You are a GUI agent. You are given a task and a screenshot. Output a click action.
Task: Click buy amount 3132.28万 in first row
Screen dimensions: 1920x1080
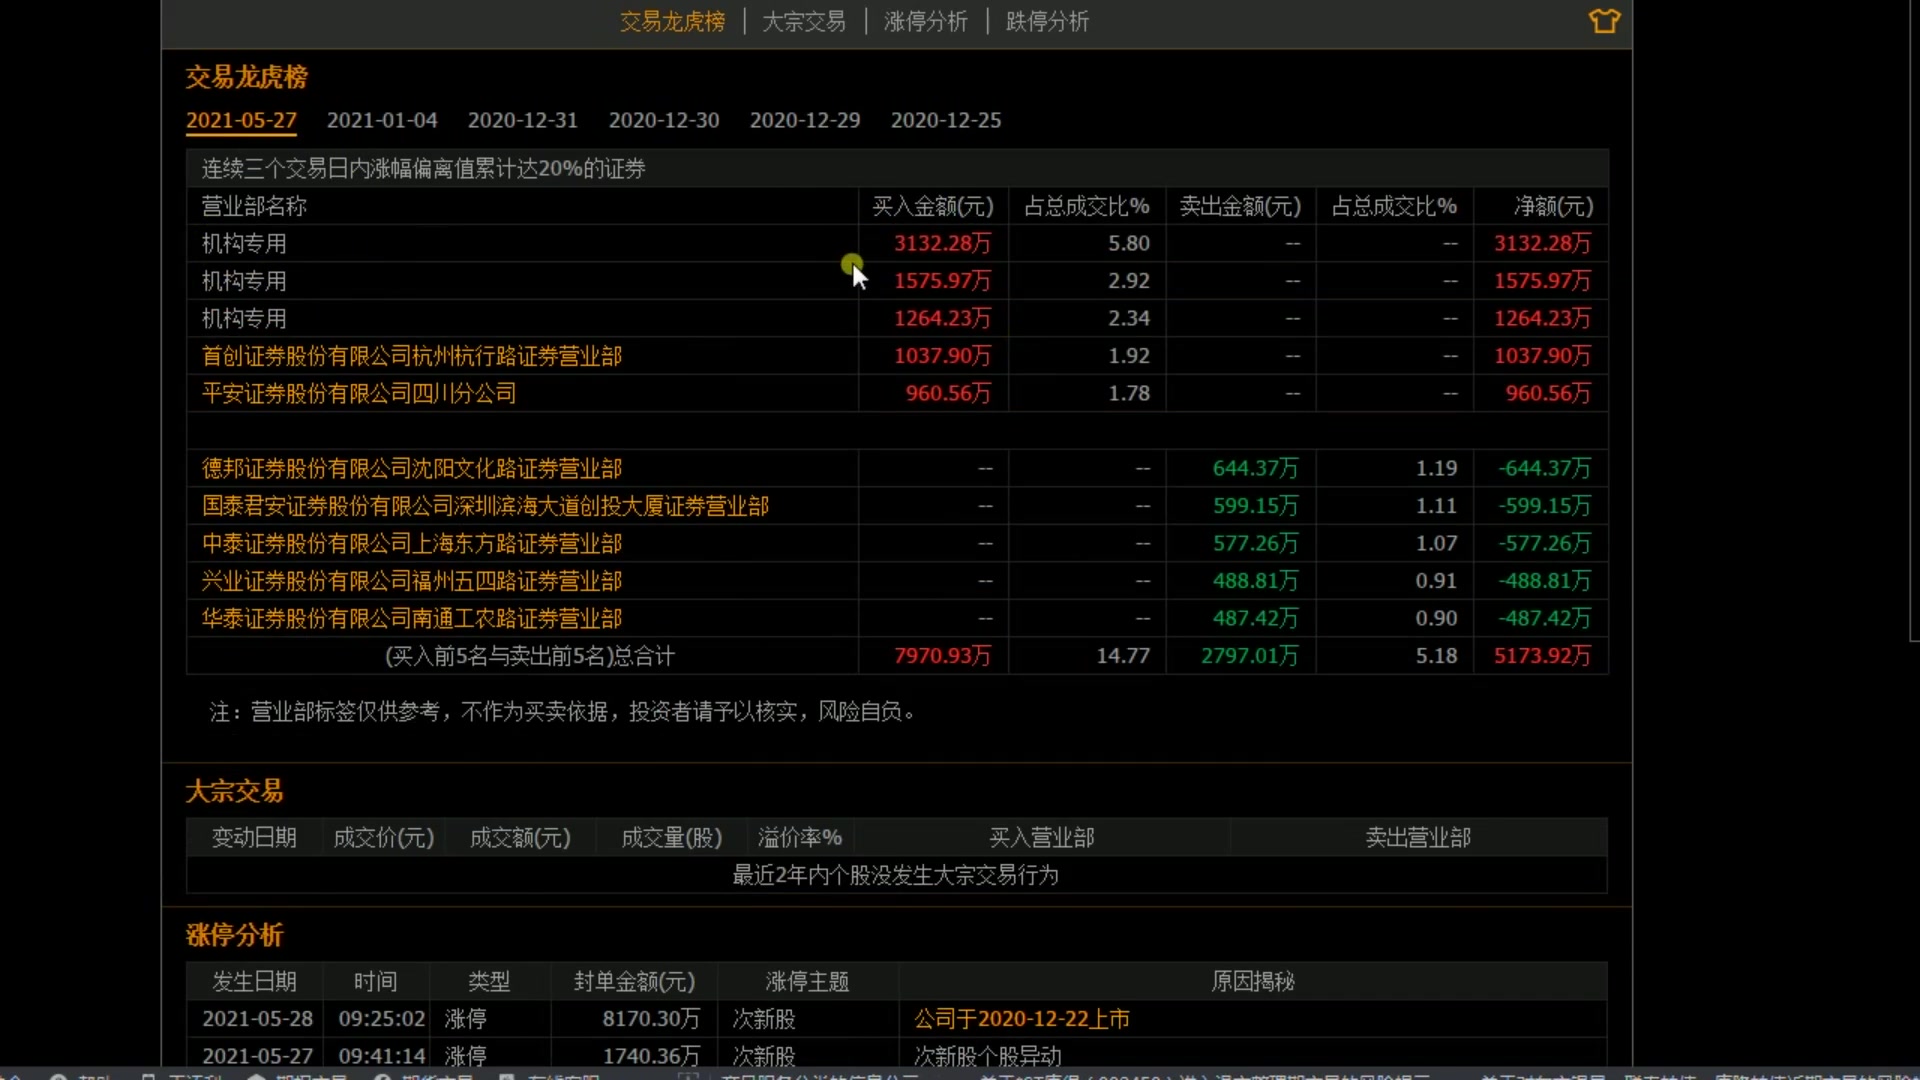pos(942,243)
